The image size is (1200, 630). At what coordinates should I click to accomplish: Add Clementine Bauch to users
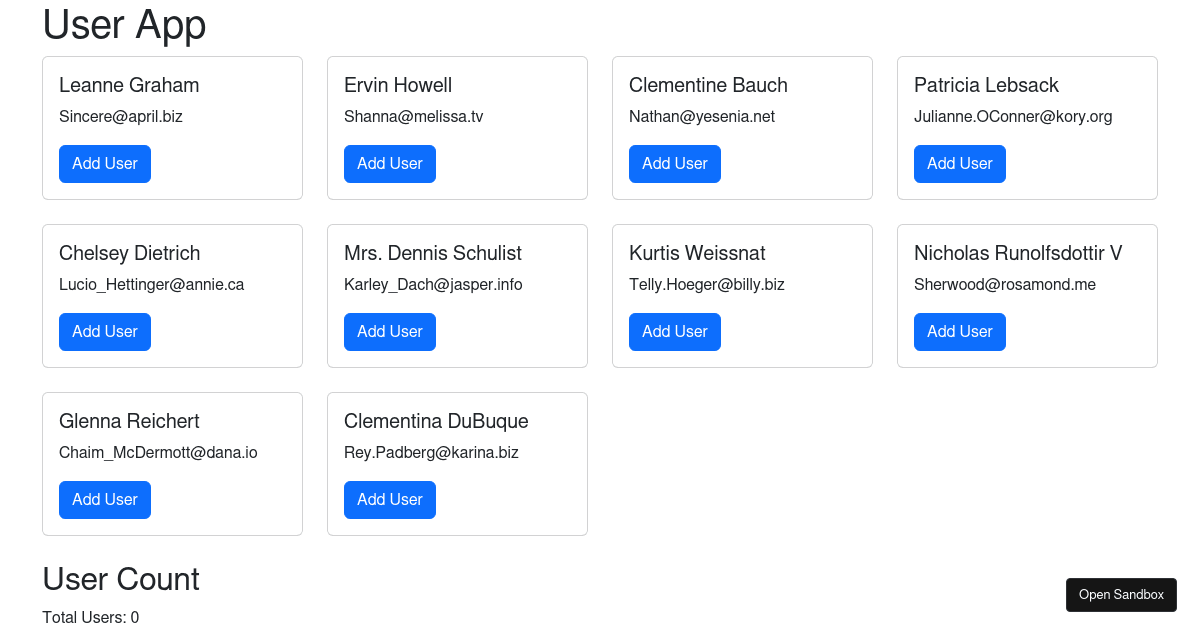pos(675,164)
